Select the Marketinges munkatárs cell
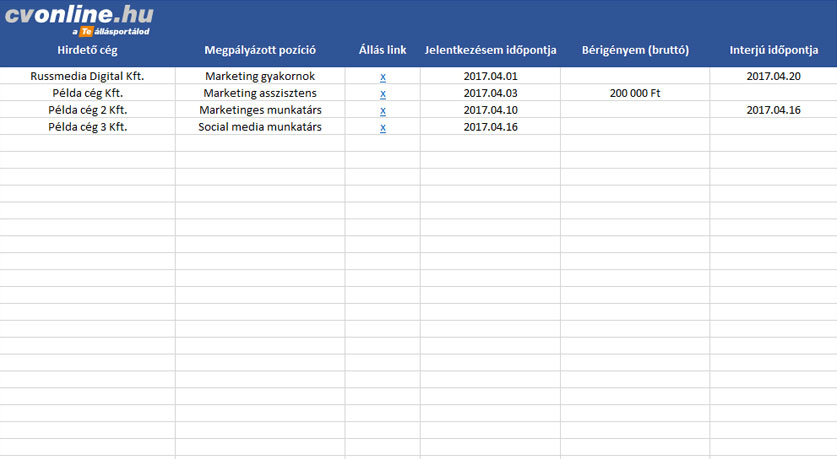Image resolution: width=837 pixels, height=459 pixels. [260, 110]
